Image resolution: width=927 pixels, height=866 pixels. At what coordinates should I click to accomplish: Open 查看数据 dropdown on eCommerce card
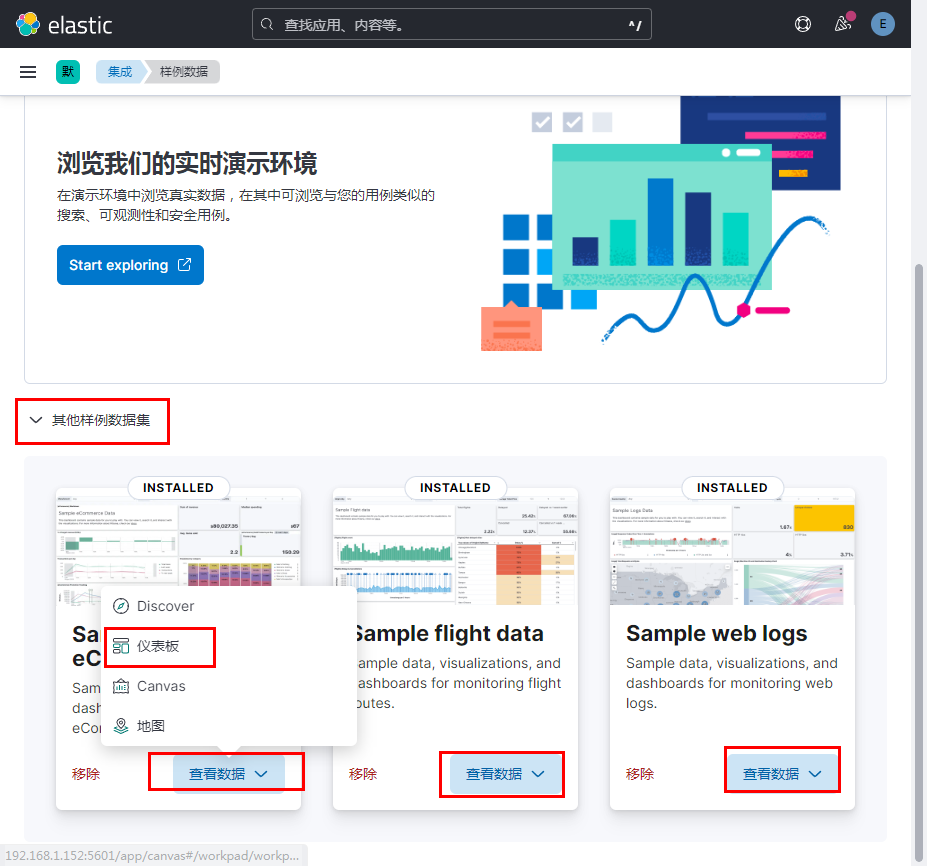coord(228,774)
